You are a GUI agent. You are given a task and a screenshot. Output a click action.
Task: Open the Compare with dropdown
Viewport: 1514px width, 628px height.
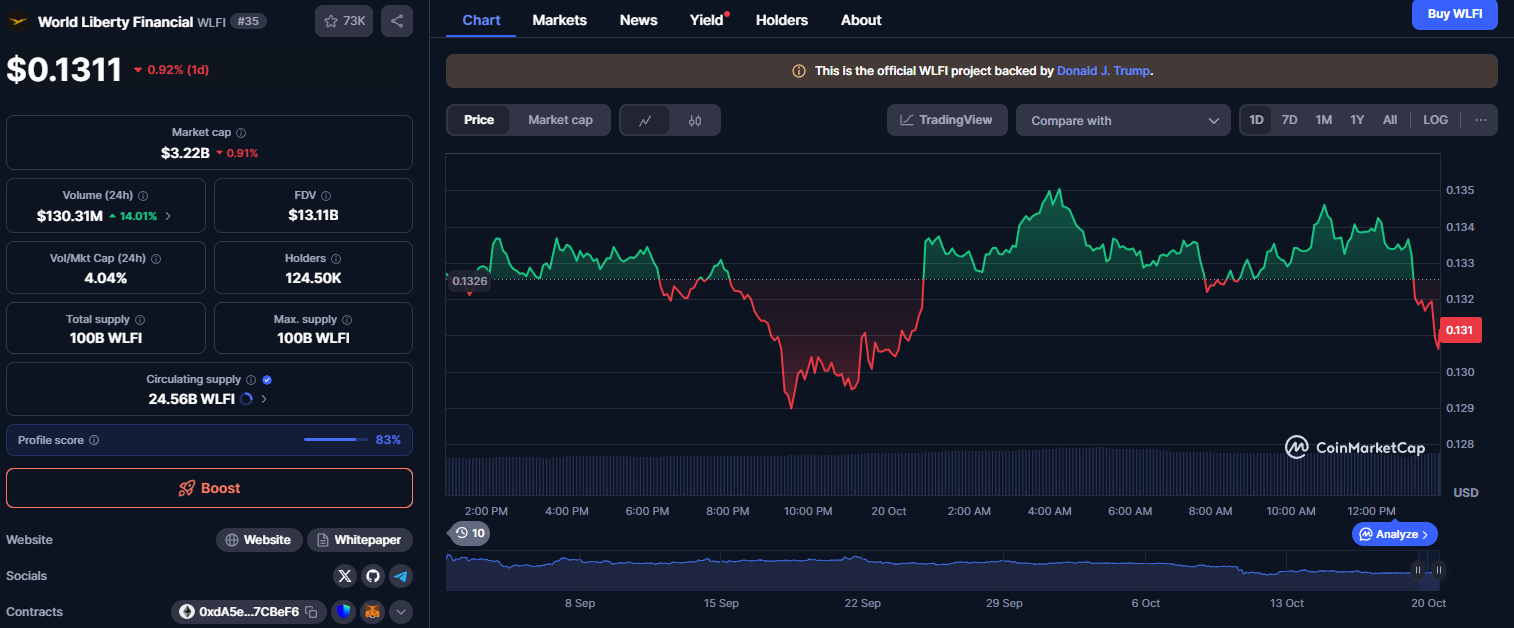tap(1123, 121)
